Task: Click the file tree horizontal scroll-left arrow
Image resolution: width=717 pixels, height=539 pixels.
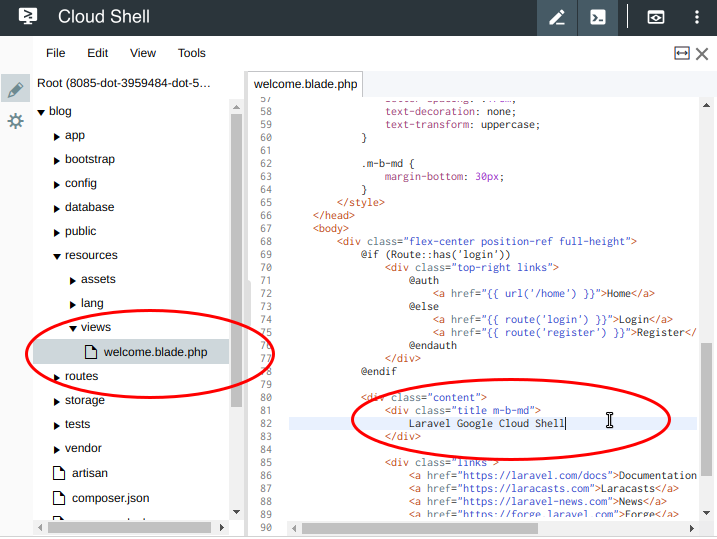Action: [40, 528]
